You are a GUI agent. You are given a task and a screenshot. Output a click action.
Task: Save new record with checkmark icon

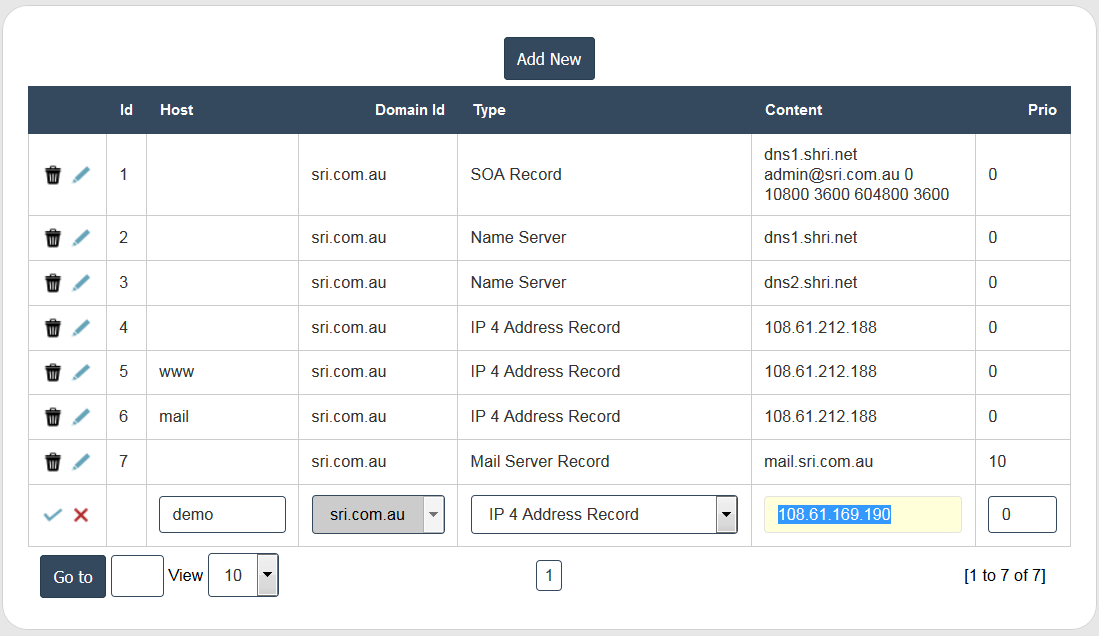(53, 515)
